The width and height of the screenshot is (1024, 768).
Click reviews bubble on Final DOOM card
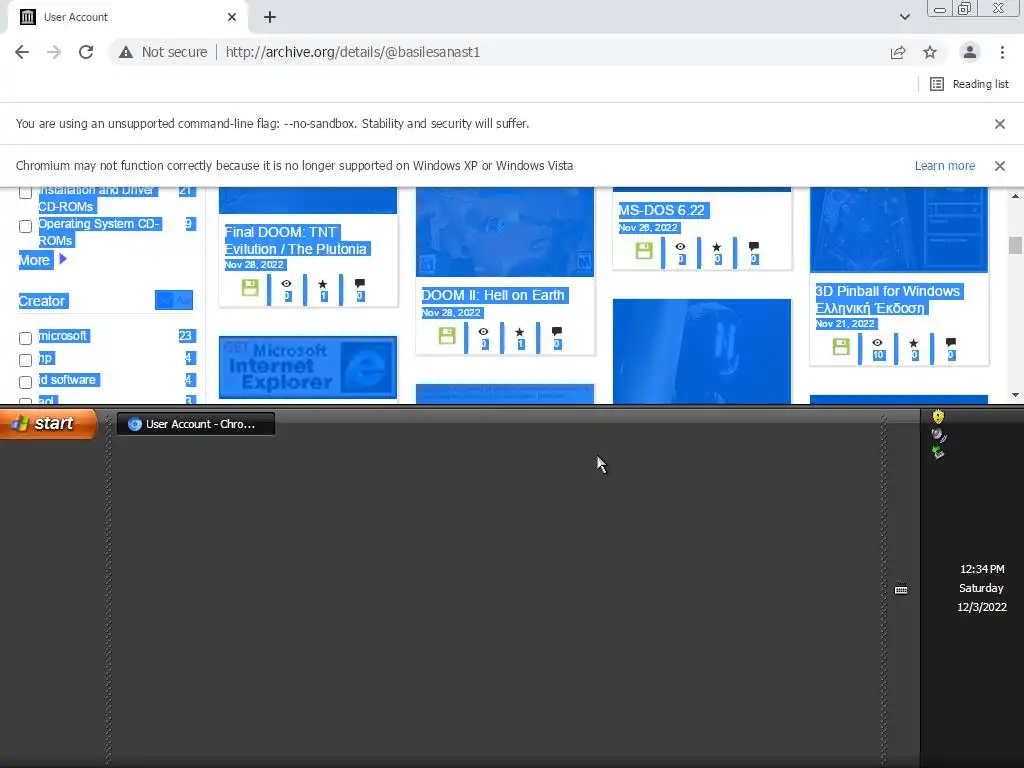click(360, 283)
